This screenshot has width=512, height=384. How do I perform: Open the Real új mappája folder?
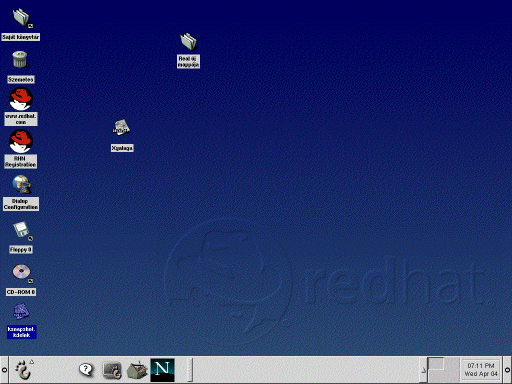[x=188, y=42]
